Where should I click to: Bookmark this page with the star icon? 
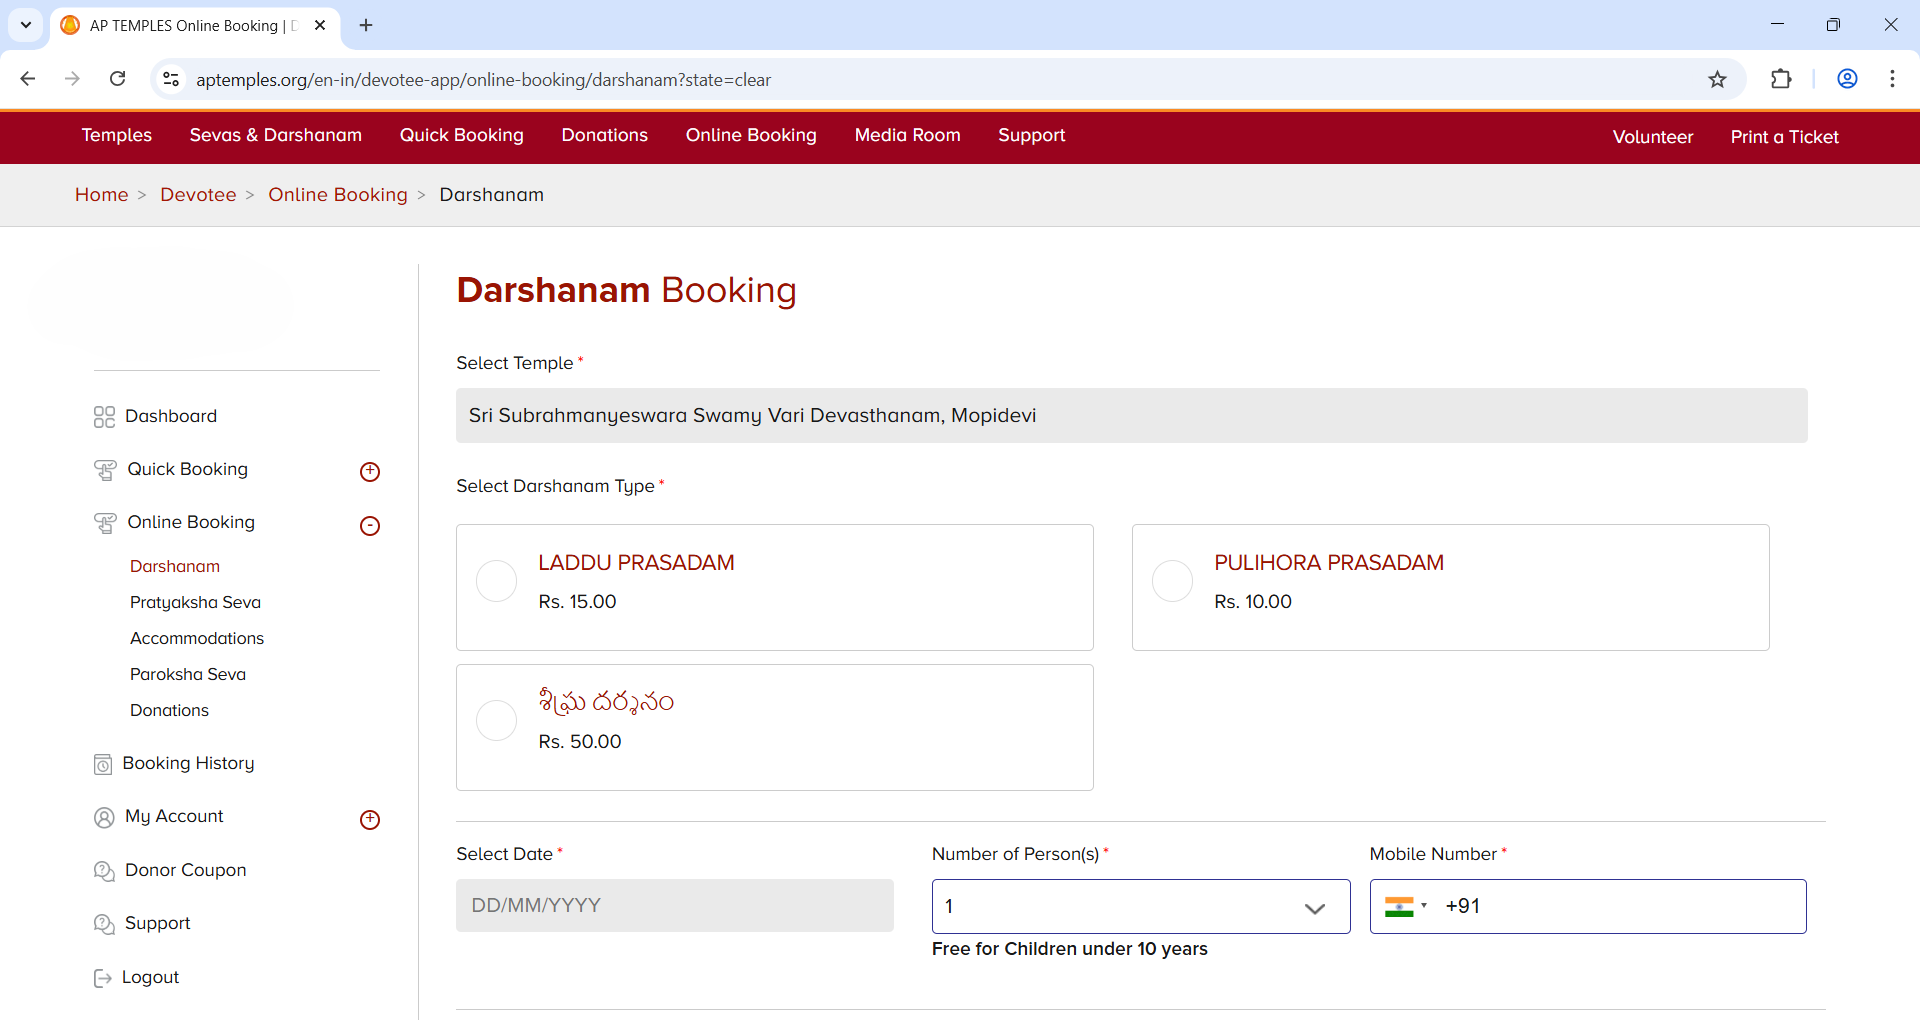pyautogui.click(x=1717, y=80)
